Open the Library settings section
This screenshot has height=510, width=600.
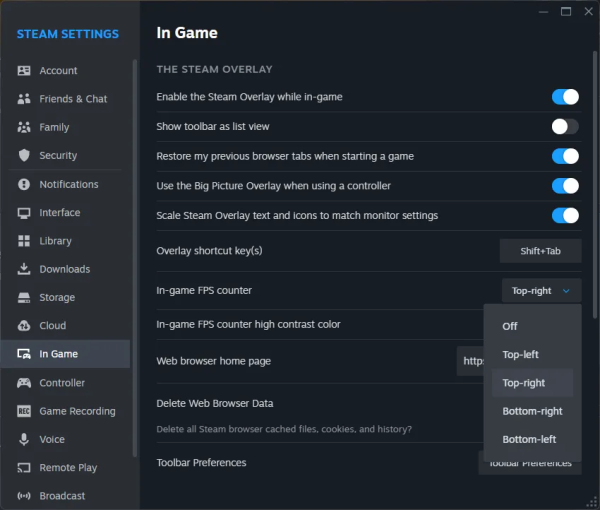tap(65, 241)
